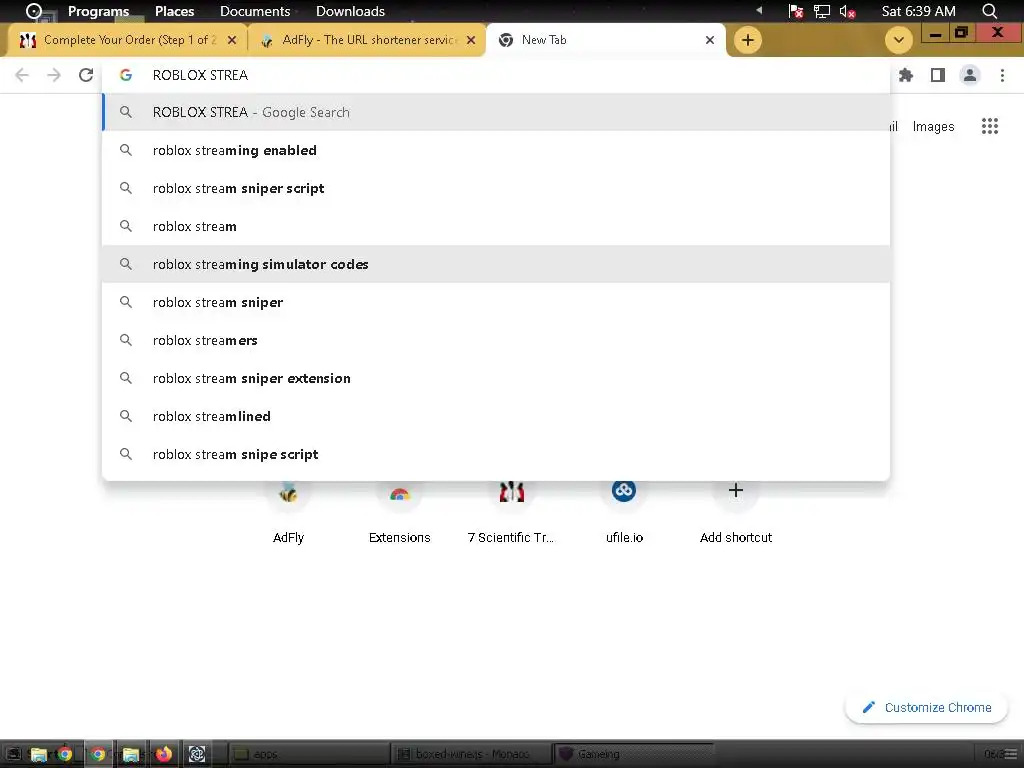
Task: Switch to the AdFly URL shortener tab
Action: pyautogui.click(x=369, y=40)
